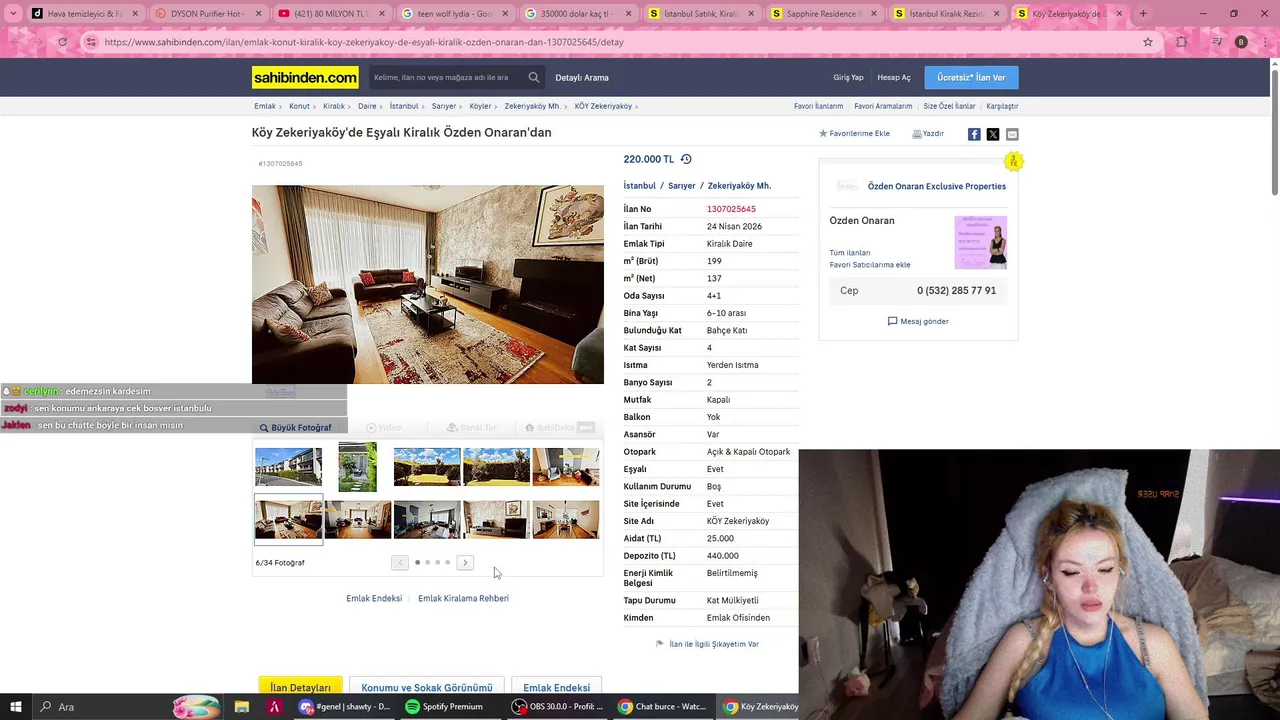This screenshot has width=1280, height=720.
Task: Open Konumu ve Sokak Görünümü tab
Action: [427, 687]
